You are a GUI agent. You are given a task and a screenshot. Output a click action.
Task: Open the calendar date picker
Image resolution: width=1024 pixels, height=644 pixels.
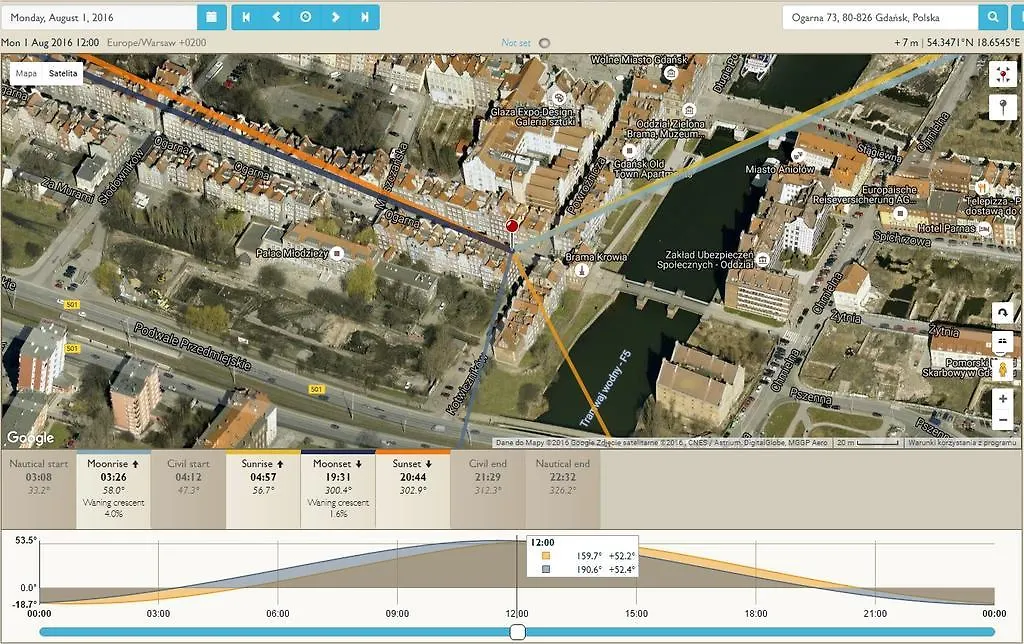[212, 18]
